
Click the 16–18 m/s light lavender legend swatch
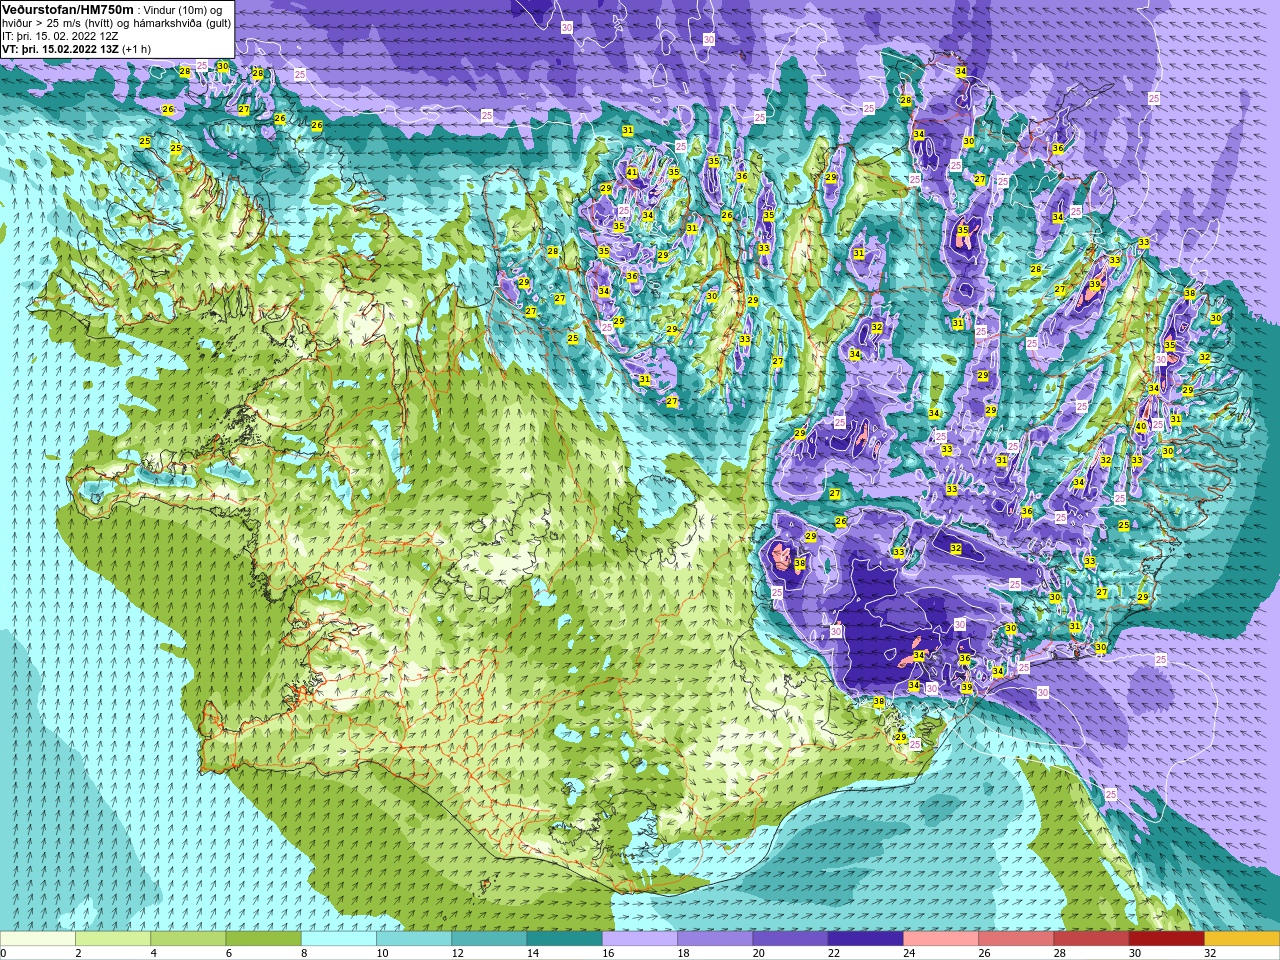point(640,939)
